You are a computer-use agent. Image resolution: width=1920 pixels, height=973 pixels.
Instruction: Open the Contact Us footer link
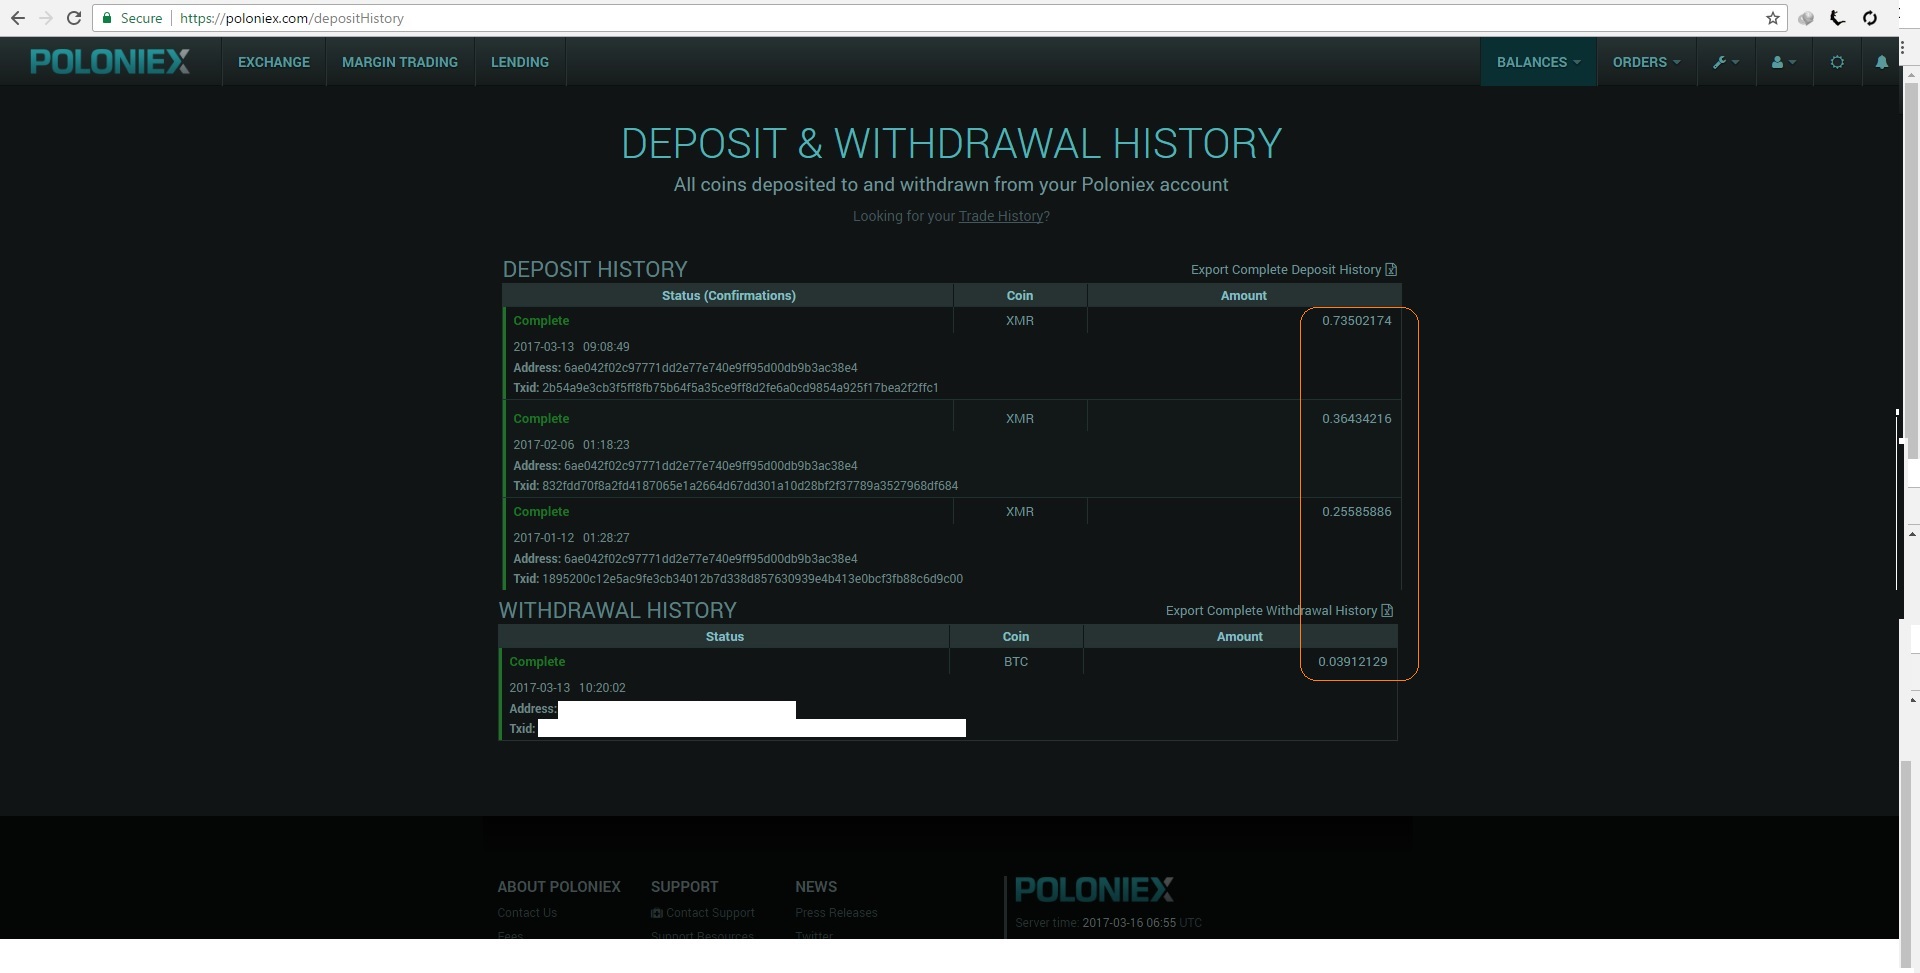(x=527, y=913)
